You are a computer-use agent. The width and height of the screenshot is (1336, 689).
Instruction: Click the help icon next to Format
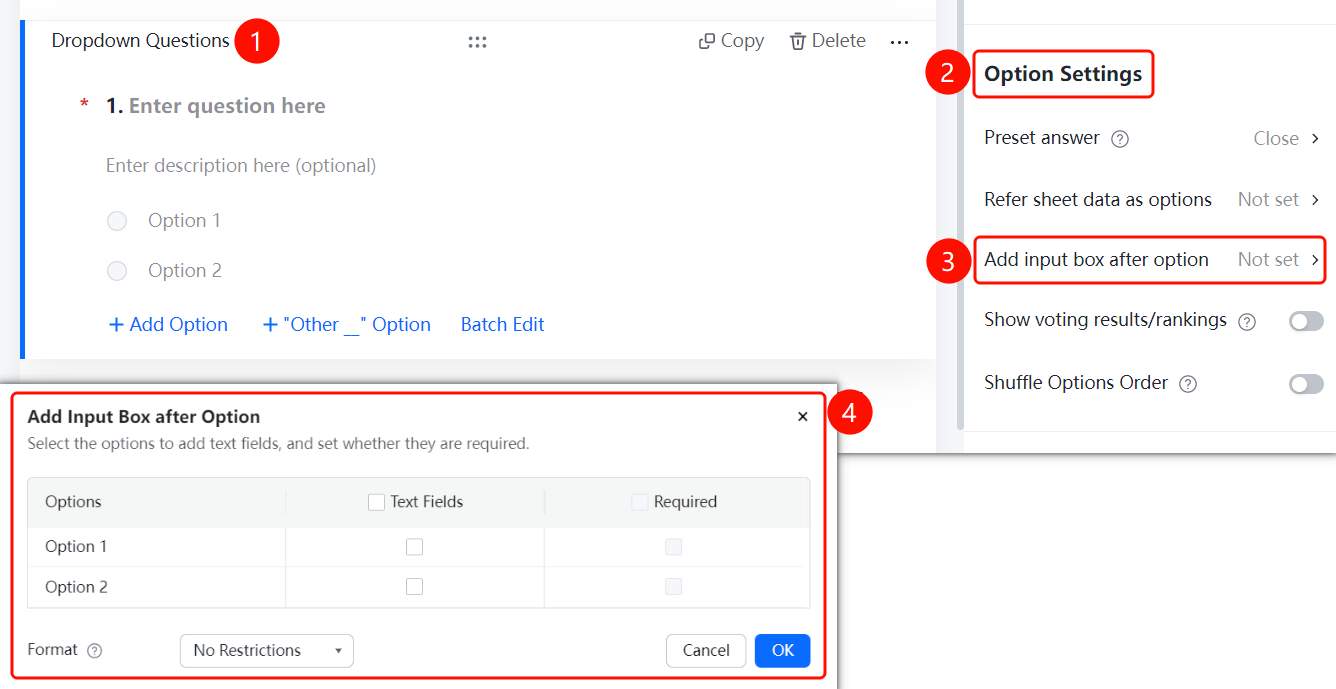point(95,651)
